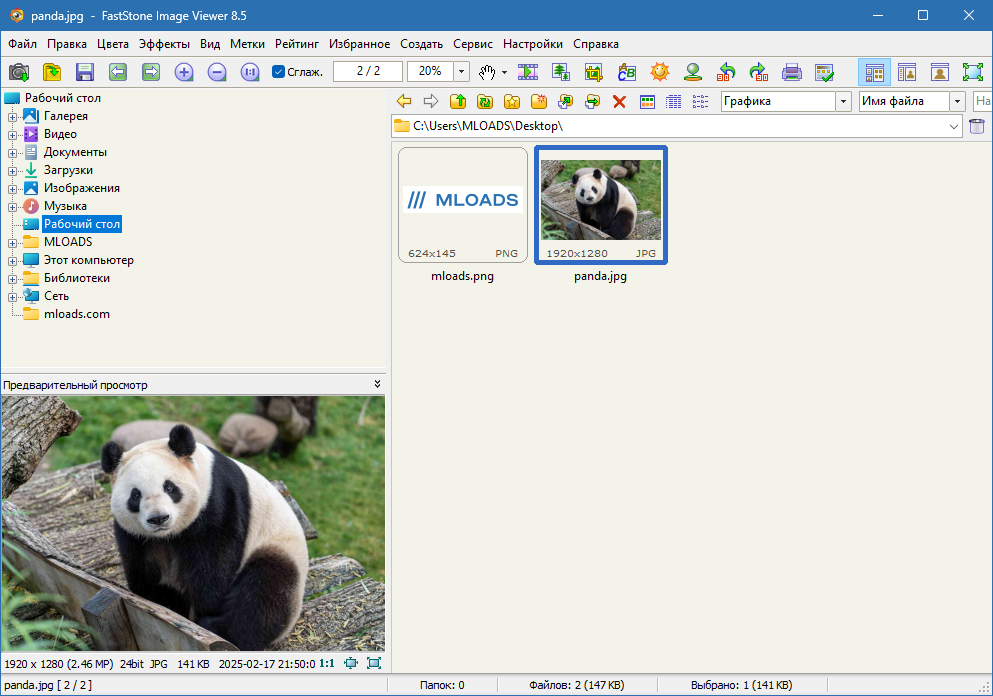Rotate the image right 90 degrees
The image size is (993, 696).
tap(759, 72)
